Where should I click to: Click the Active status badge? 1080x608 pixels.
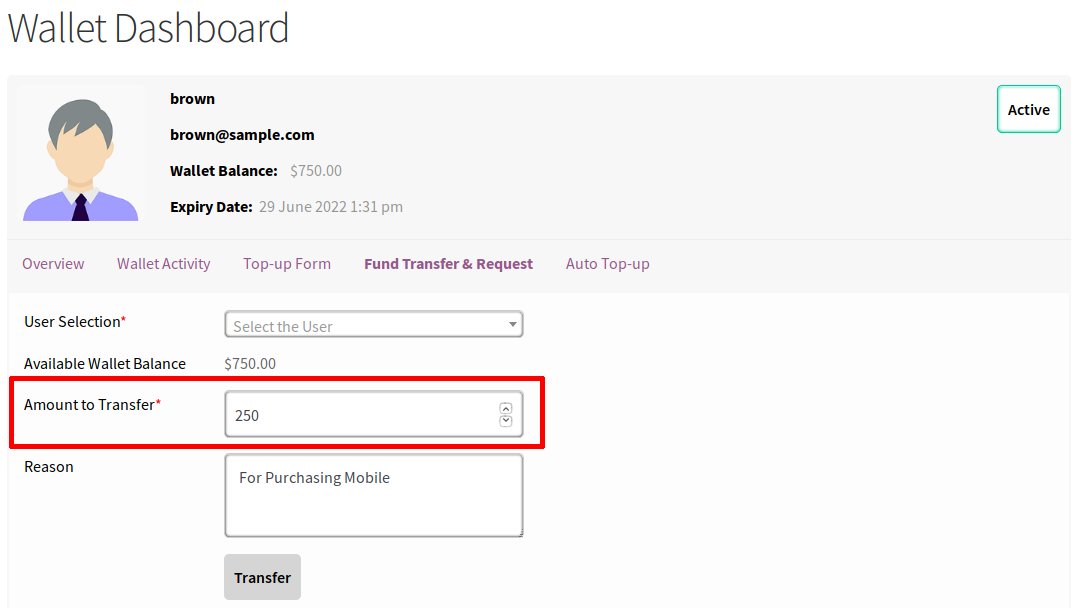pos(1028,110)
